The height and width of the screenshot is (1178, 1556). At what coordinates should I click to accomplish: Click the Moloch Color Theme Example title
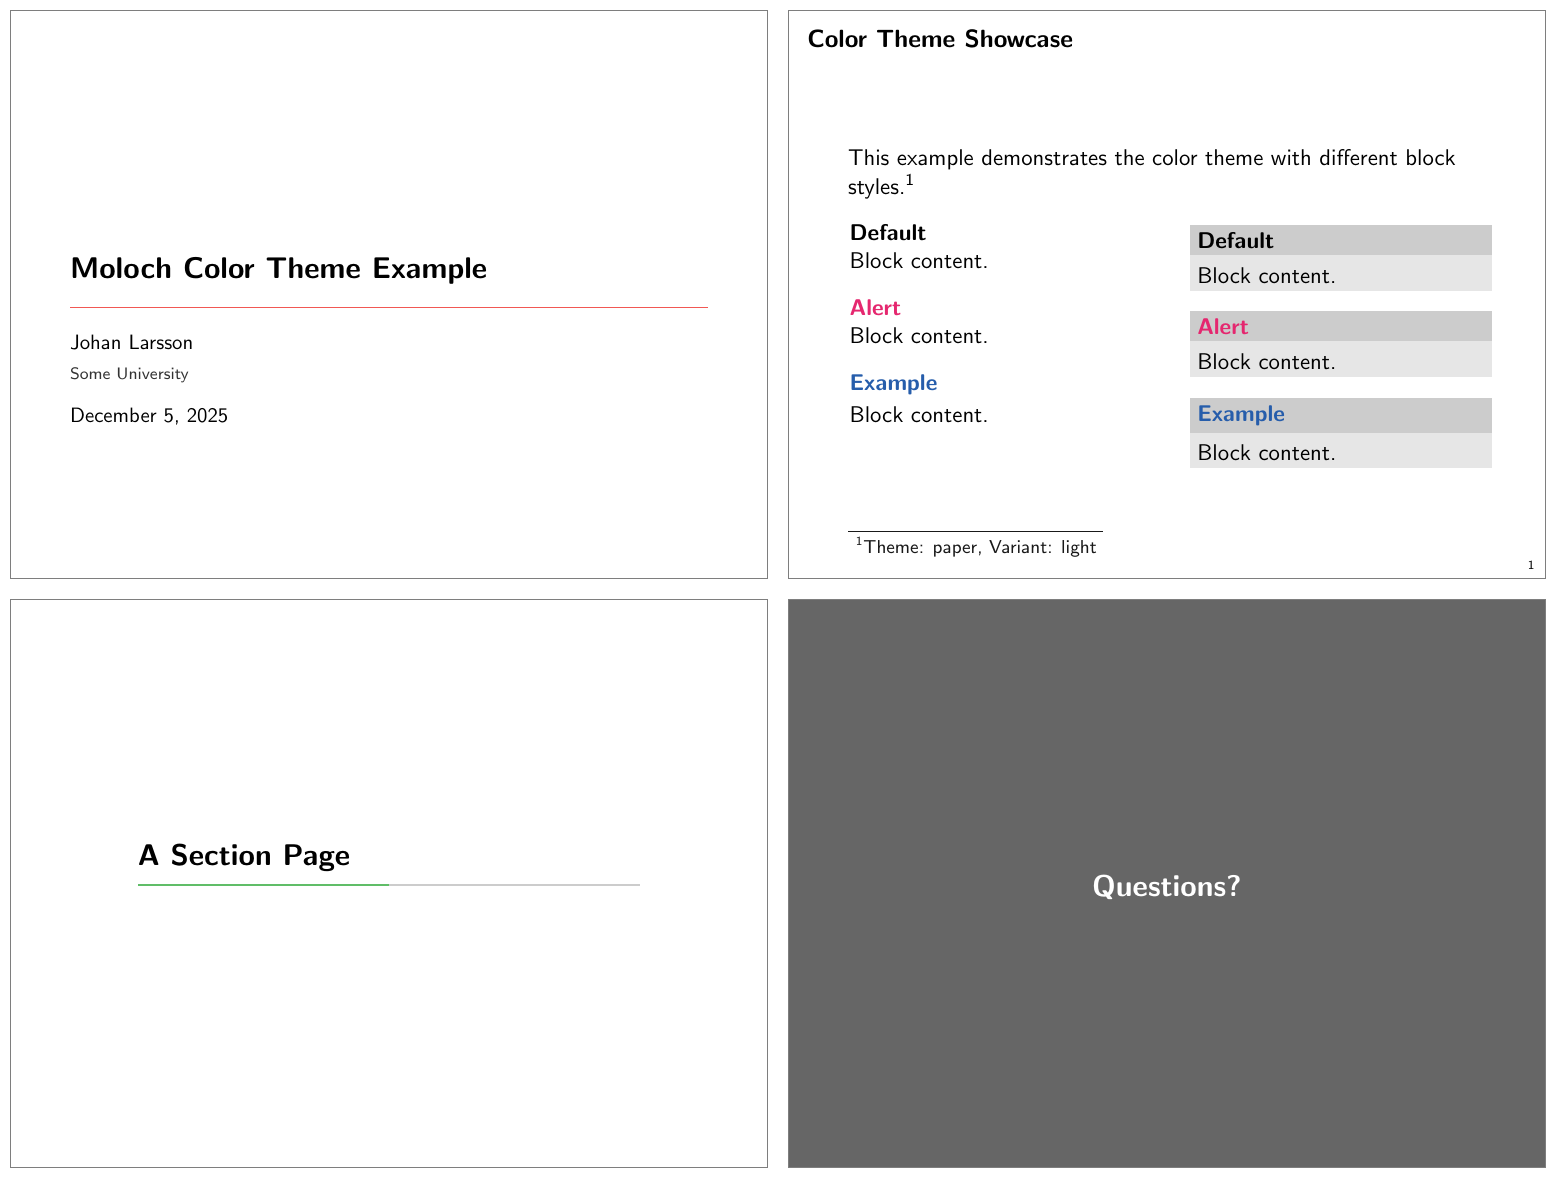point(278,268)
